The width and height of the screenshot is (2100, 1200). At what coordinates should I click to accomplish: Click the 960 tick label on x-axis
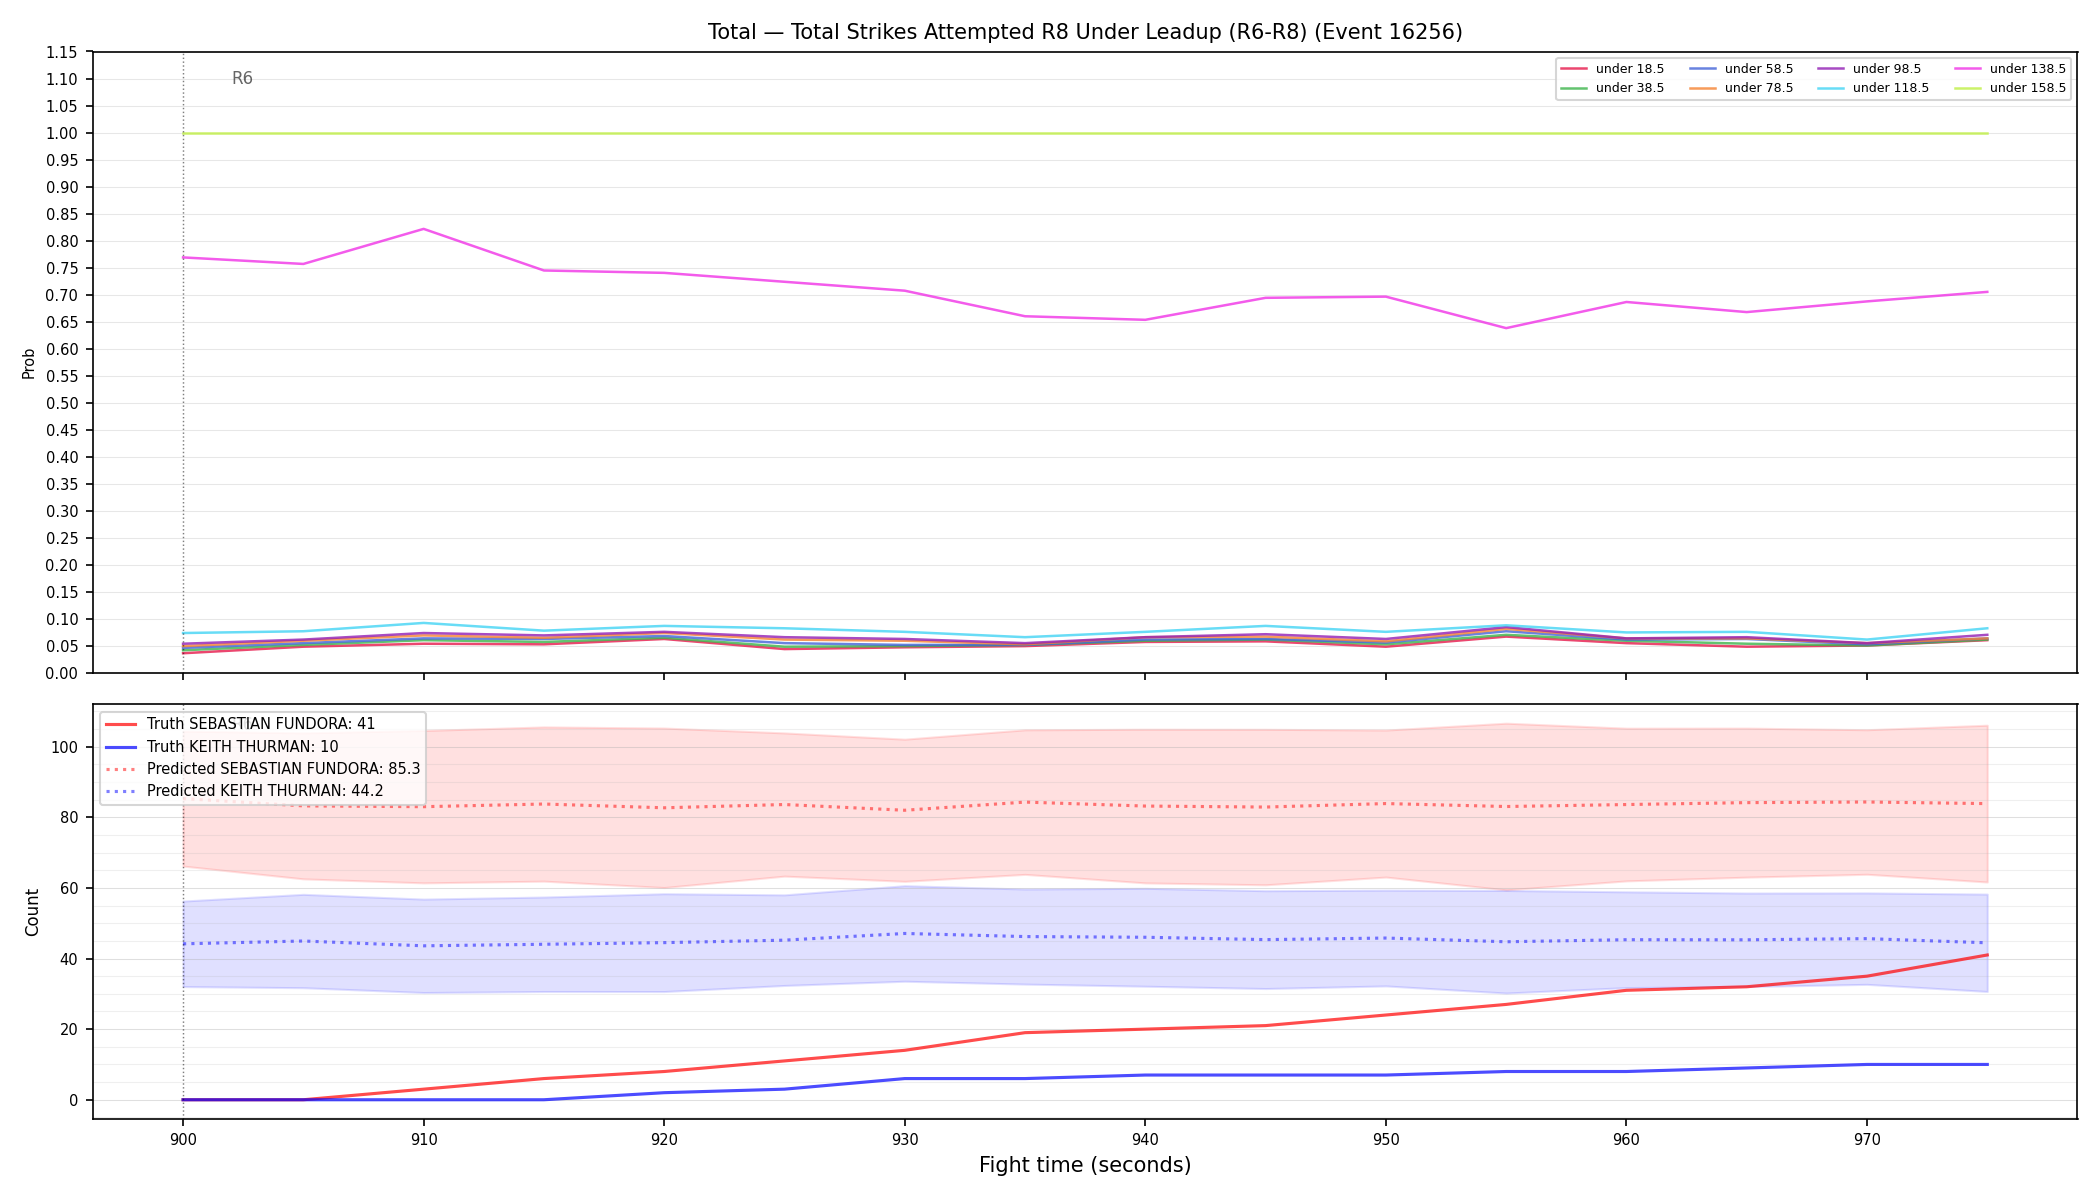1626,1139
